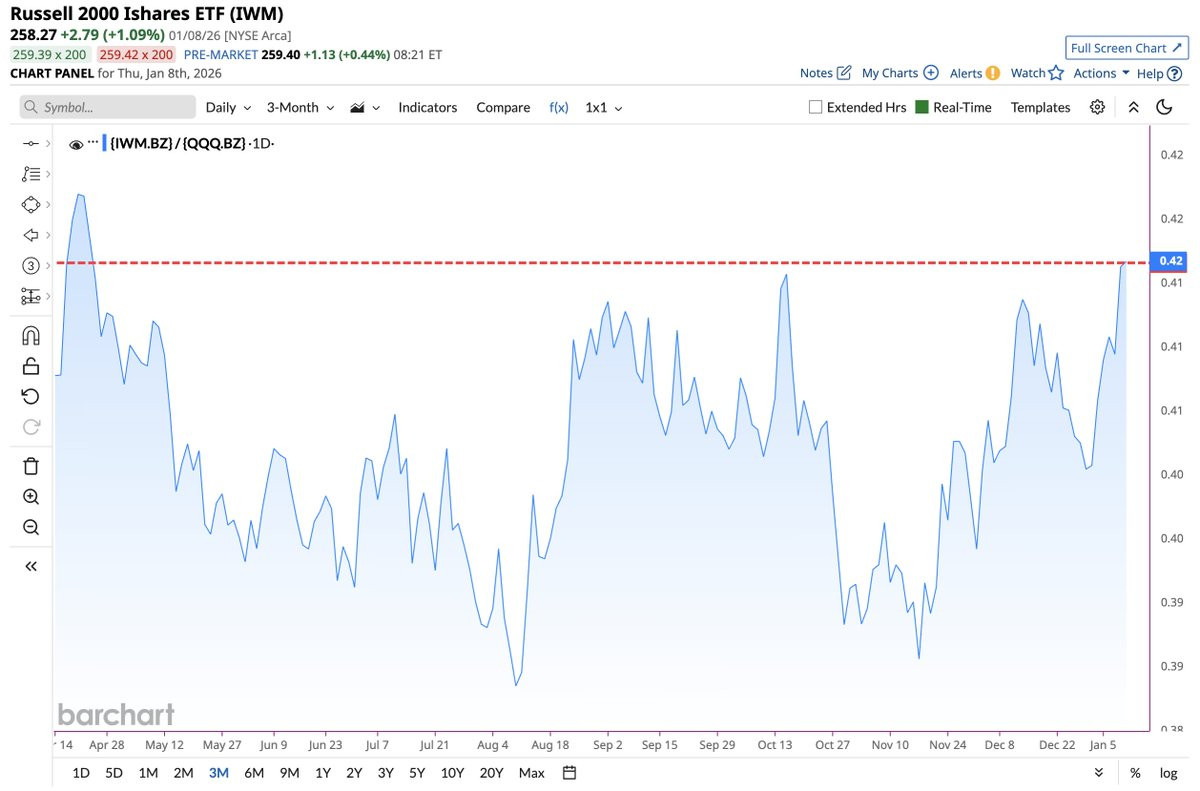Image resolution: width=1200 pixels, height=791 pixels.
Task: Click the My Charts plus icon
Action: point(930,73)
